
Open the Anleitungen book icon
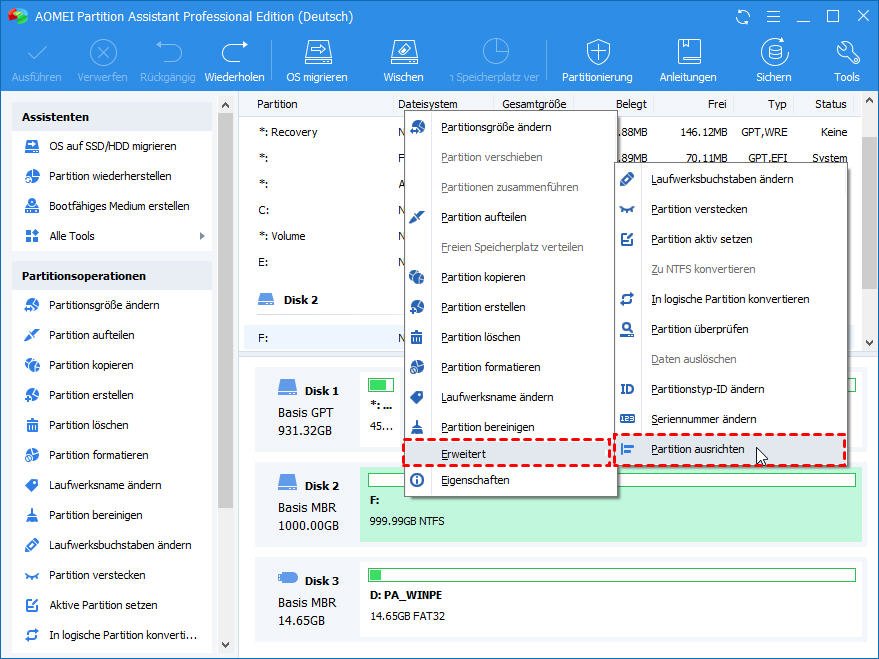click(x=688, y=53)
